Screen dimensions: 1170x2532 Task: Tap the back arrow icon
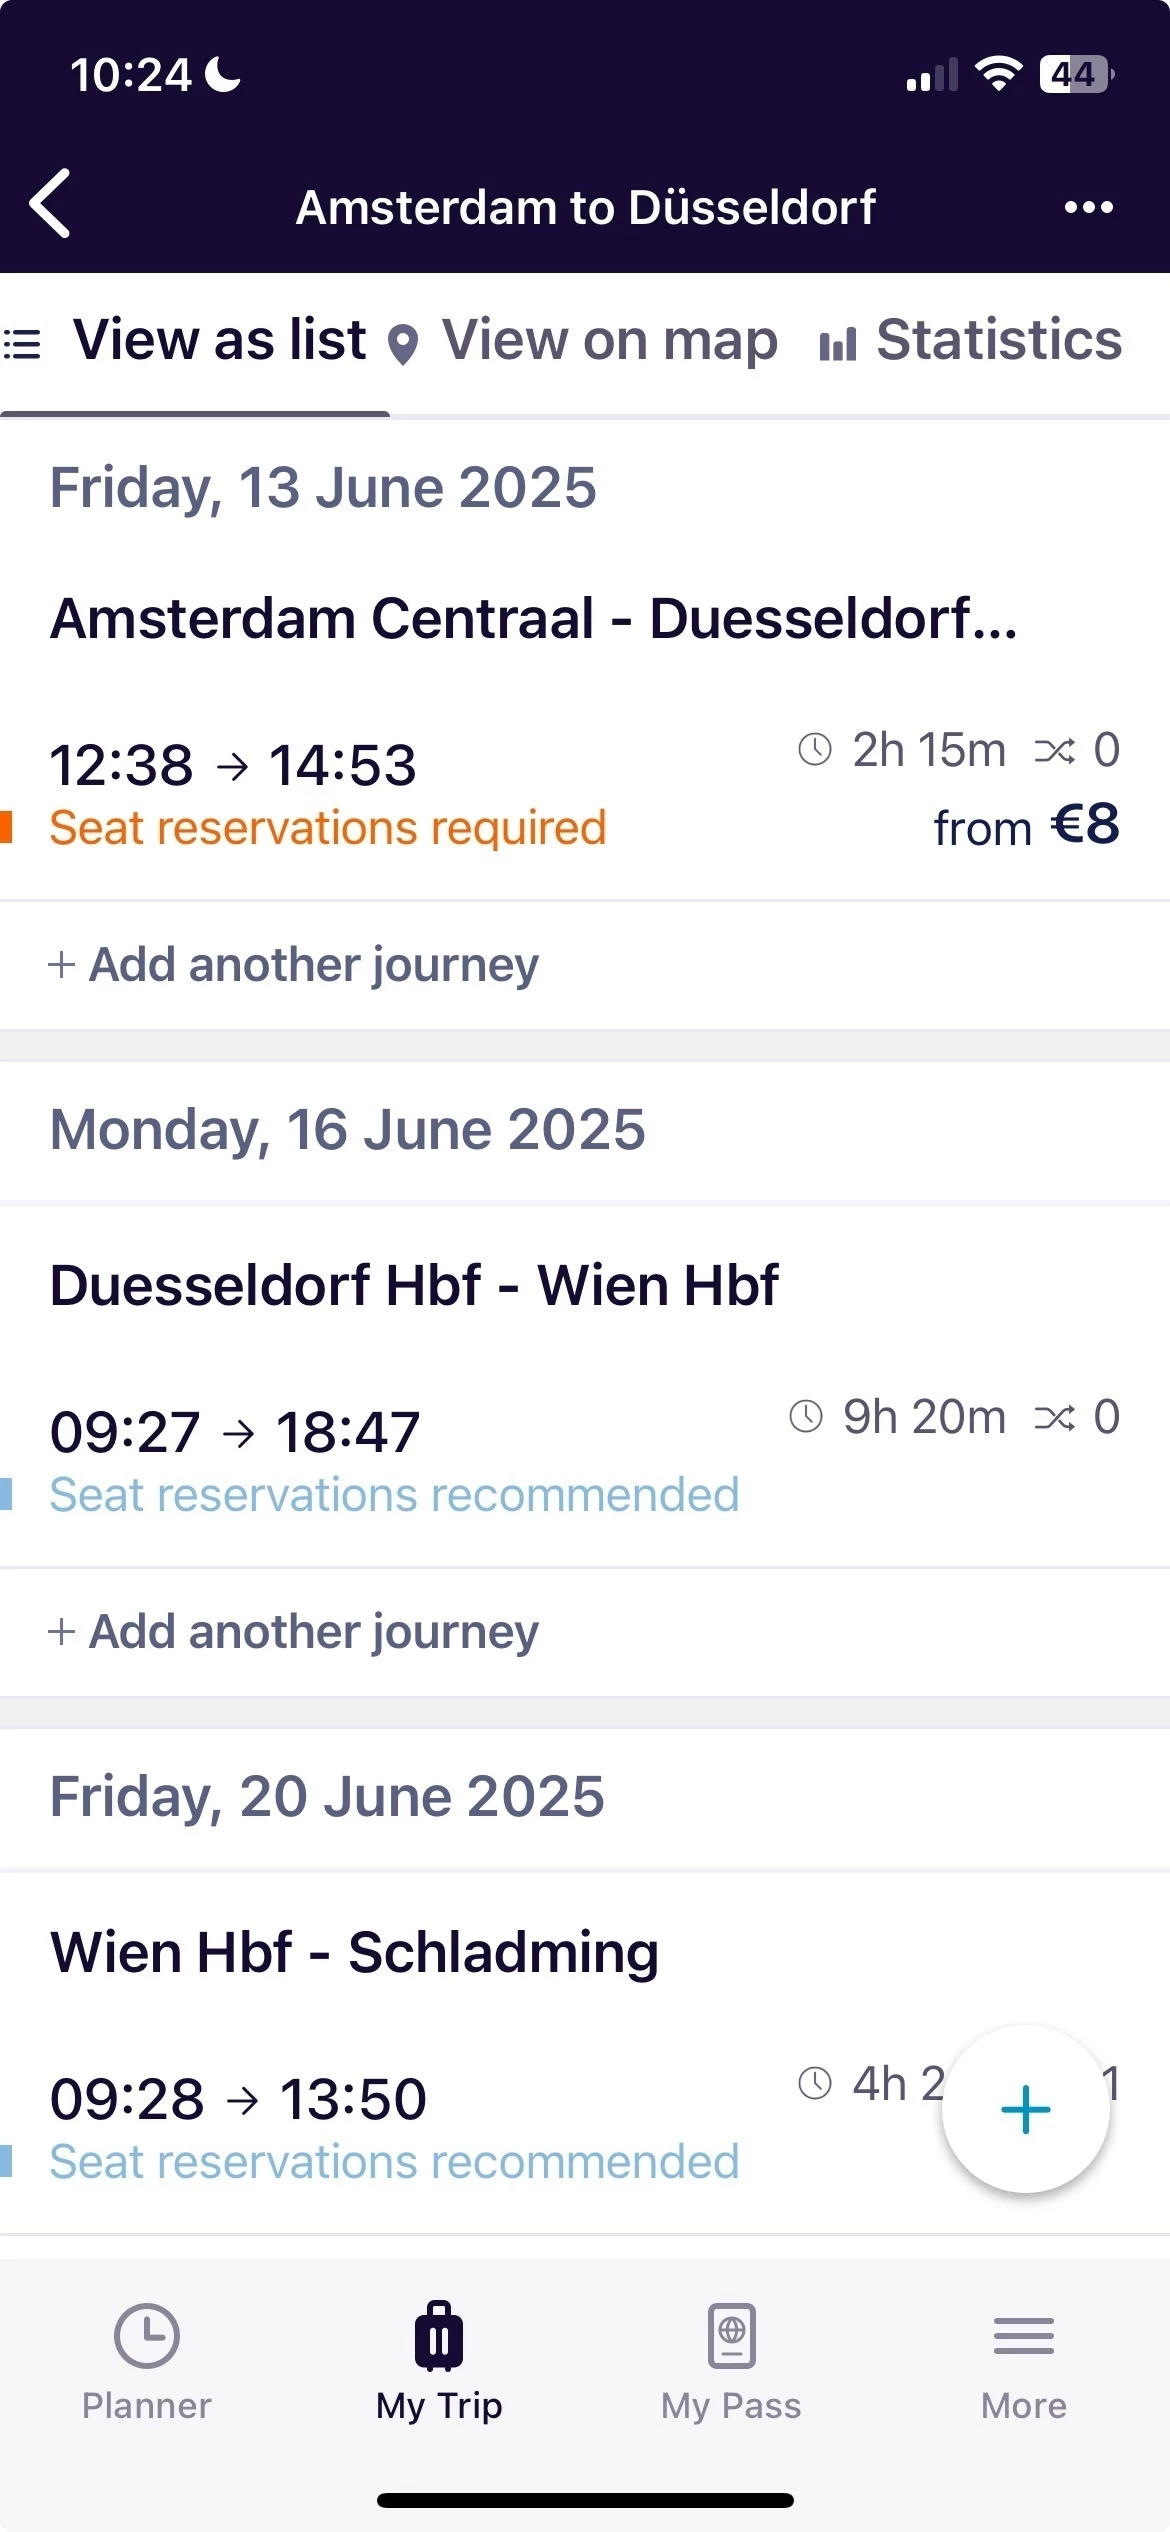(x=50, y=204)
